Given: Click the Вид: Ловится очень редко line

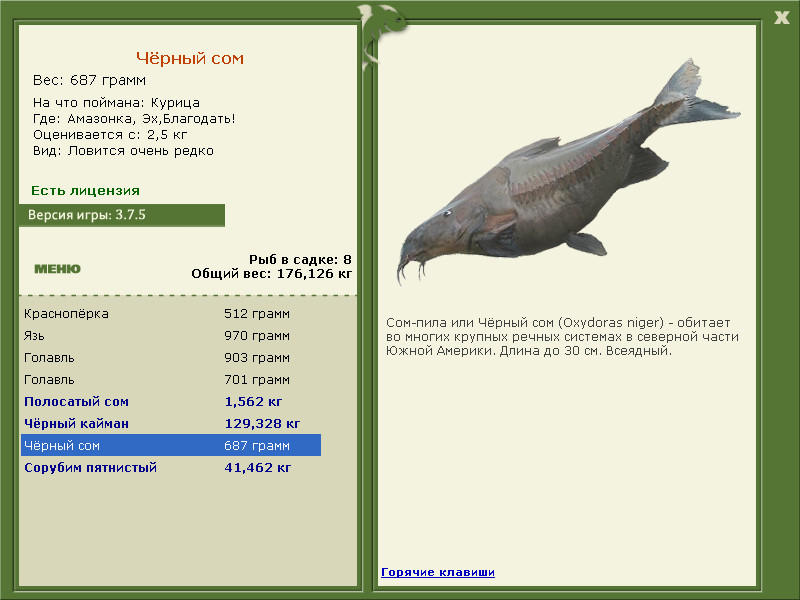Looking at the screenshot, I should (123, 151).
